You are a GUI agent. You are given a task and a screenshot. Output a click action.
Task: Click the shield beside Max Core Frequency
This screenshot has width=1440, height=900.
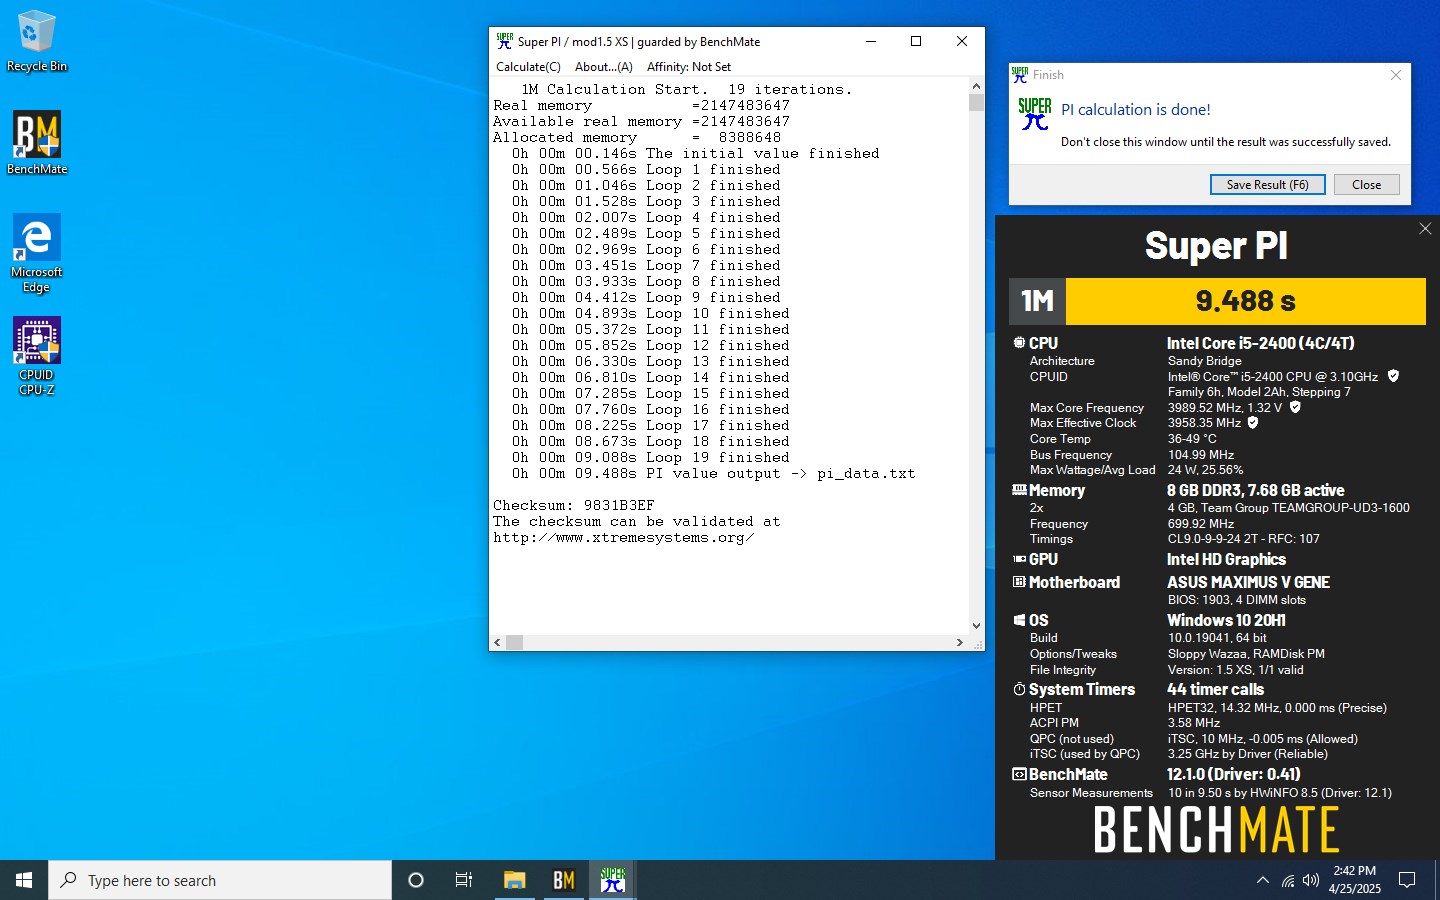click(x=1295, y=407)
